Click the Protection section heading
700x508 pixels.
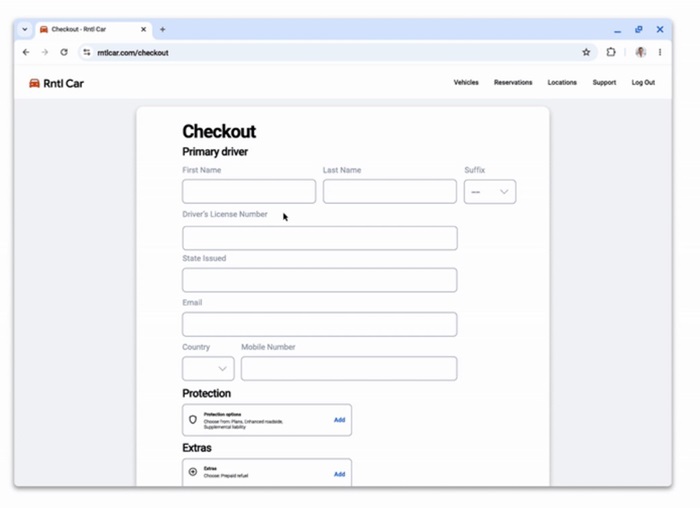[x=206, y=393]
